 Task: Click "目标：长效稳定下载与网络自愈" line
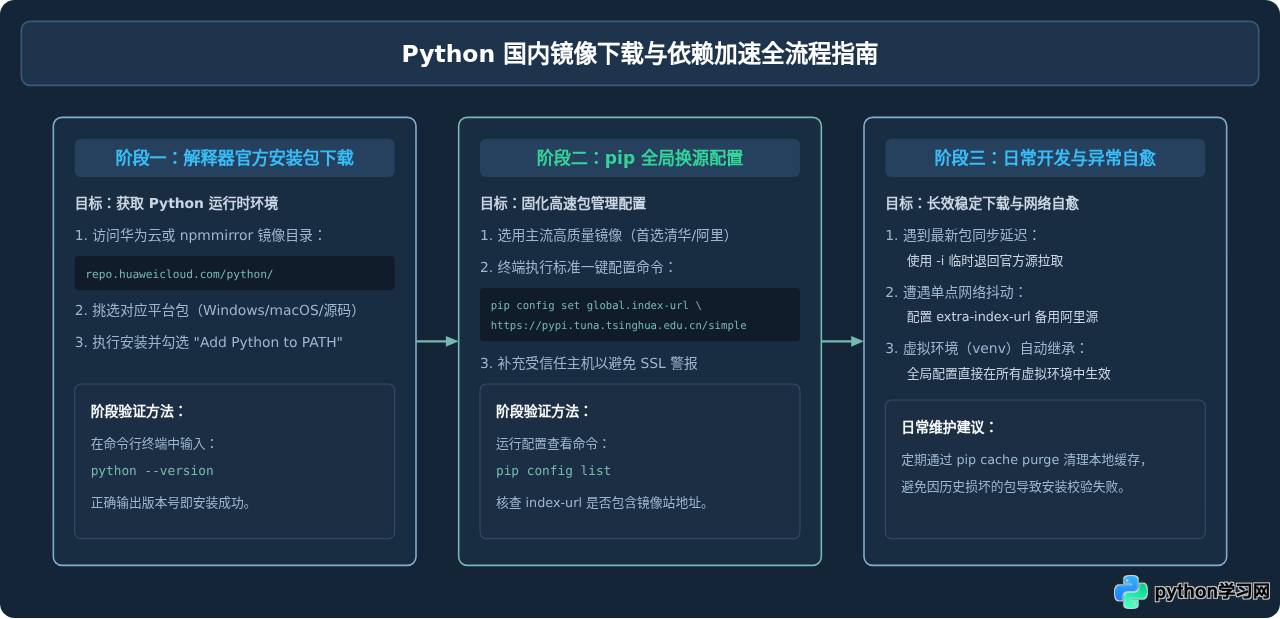(x=982, y=204)
